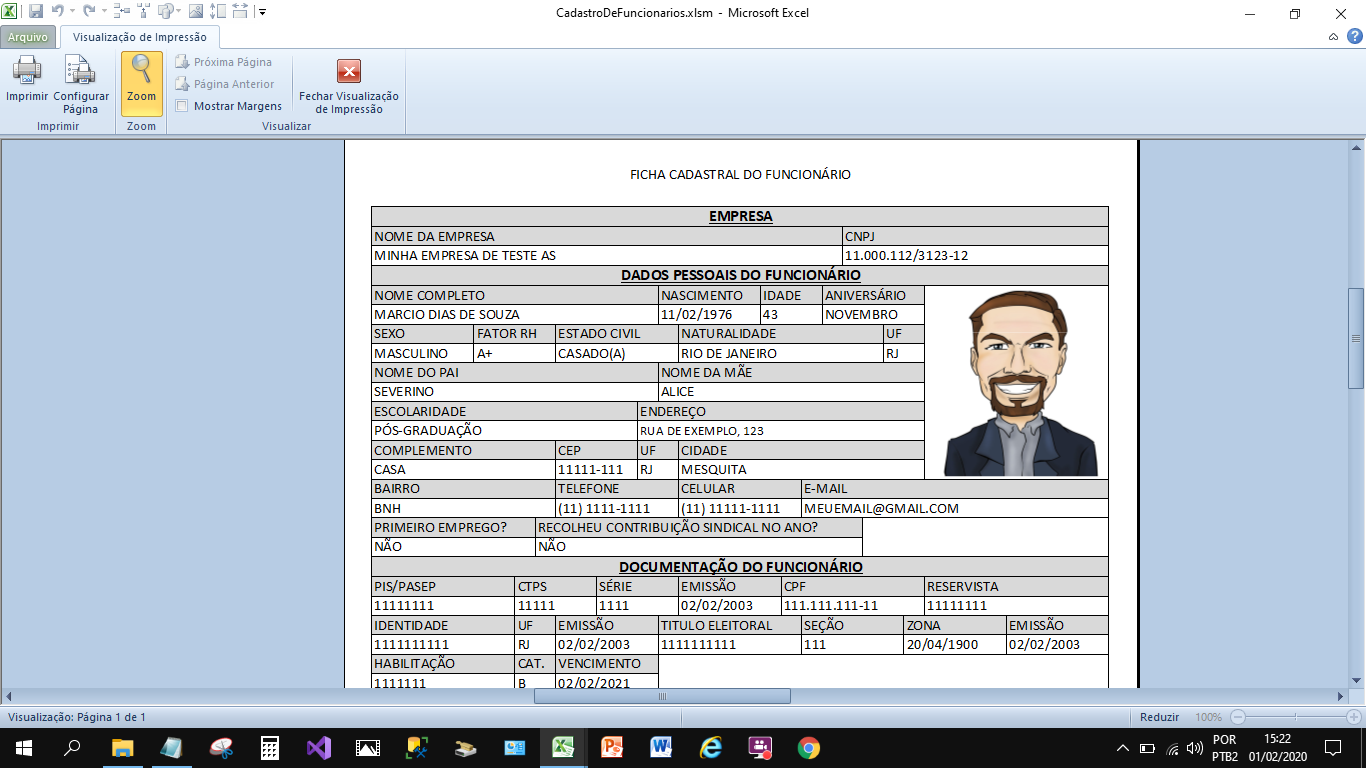
Task: Open Customize Quick Access Toolbar dropdown
Action: [x=263, y=12]
